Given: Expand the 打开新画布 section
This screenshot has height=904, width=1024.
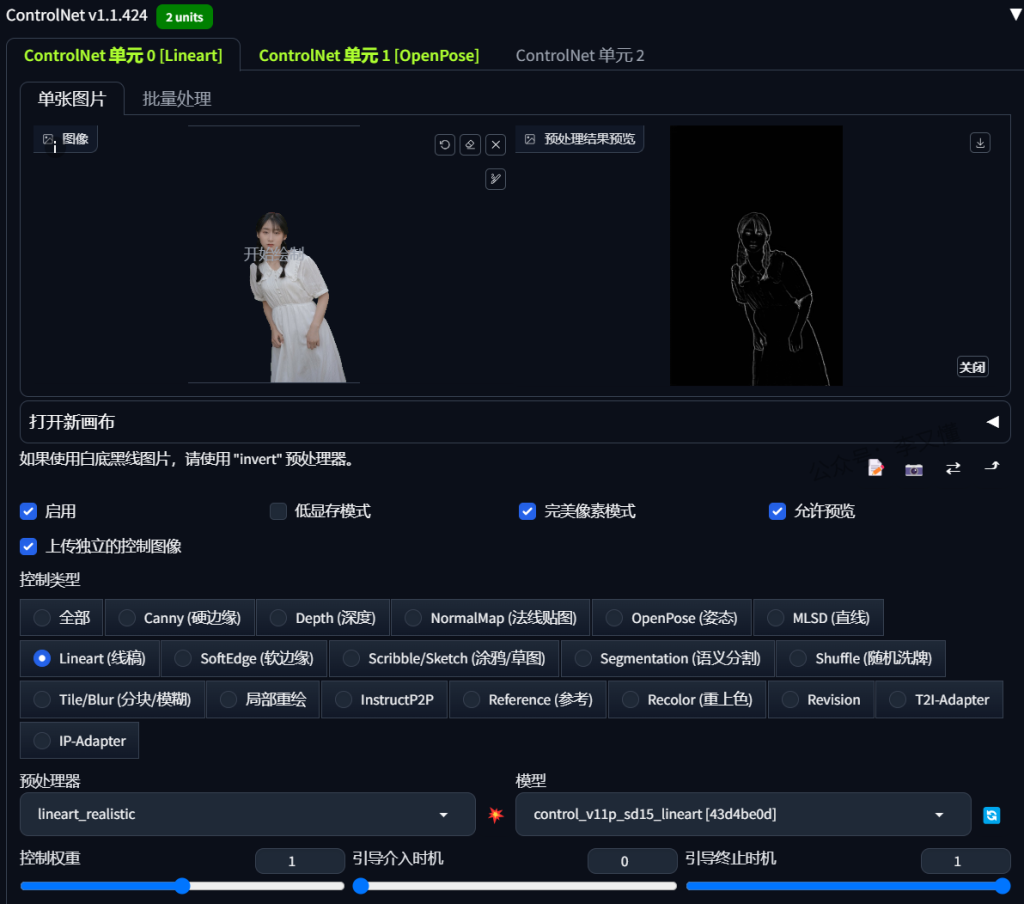Looking at the screenshot, I should click(x=514, y=422).
